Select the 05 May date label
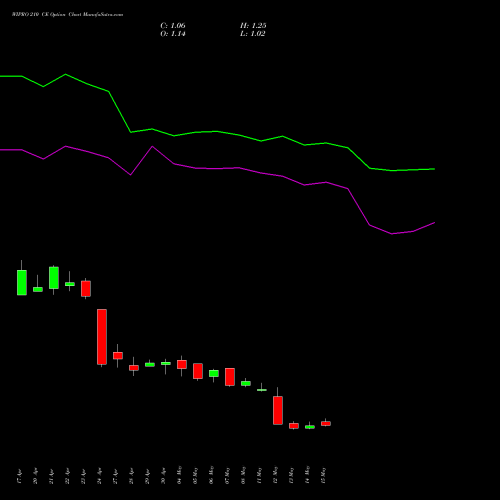Viewport: 500px width, 500px height. pos(196,475)
